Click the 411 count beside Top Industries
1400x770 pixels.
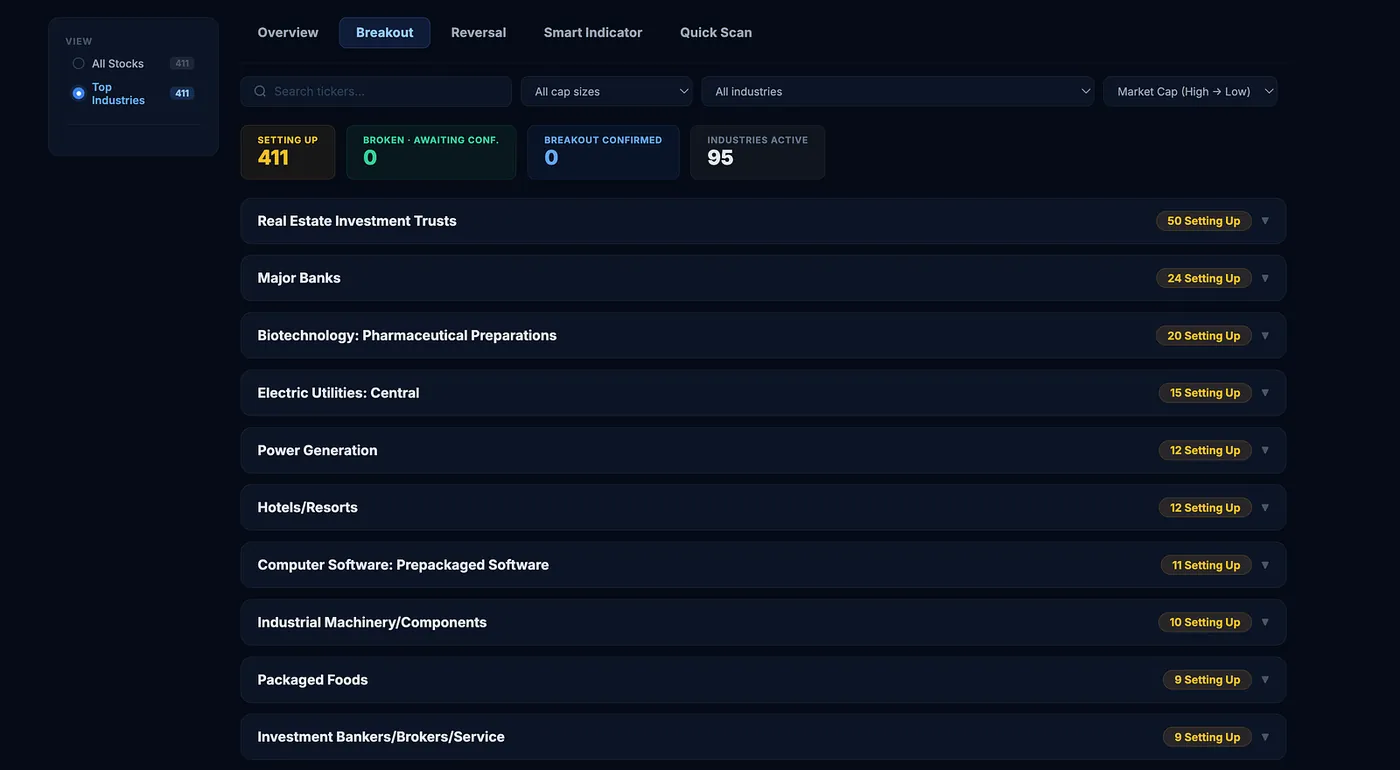click(x=182, y=93)
